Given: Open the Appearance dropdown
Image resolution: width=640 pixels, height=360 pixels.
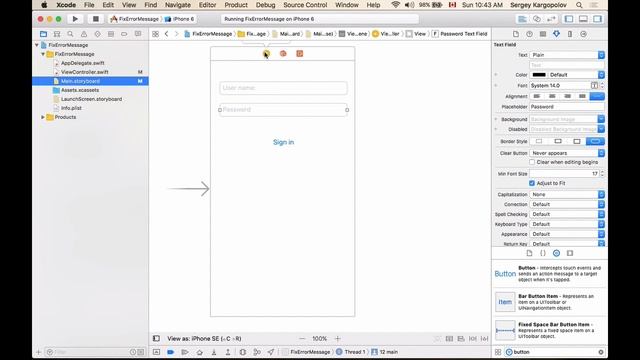Looking at the screenshot, I should pos(567,234).
